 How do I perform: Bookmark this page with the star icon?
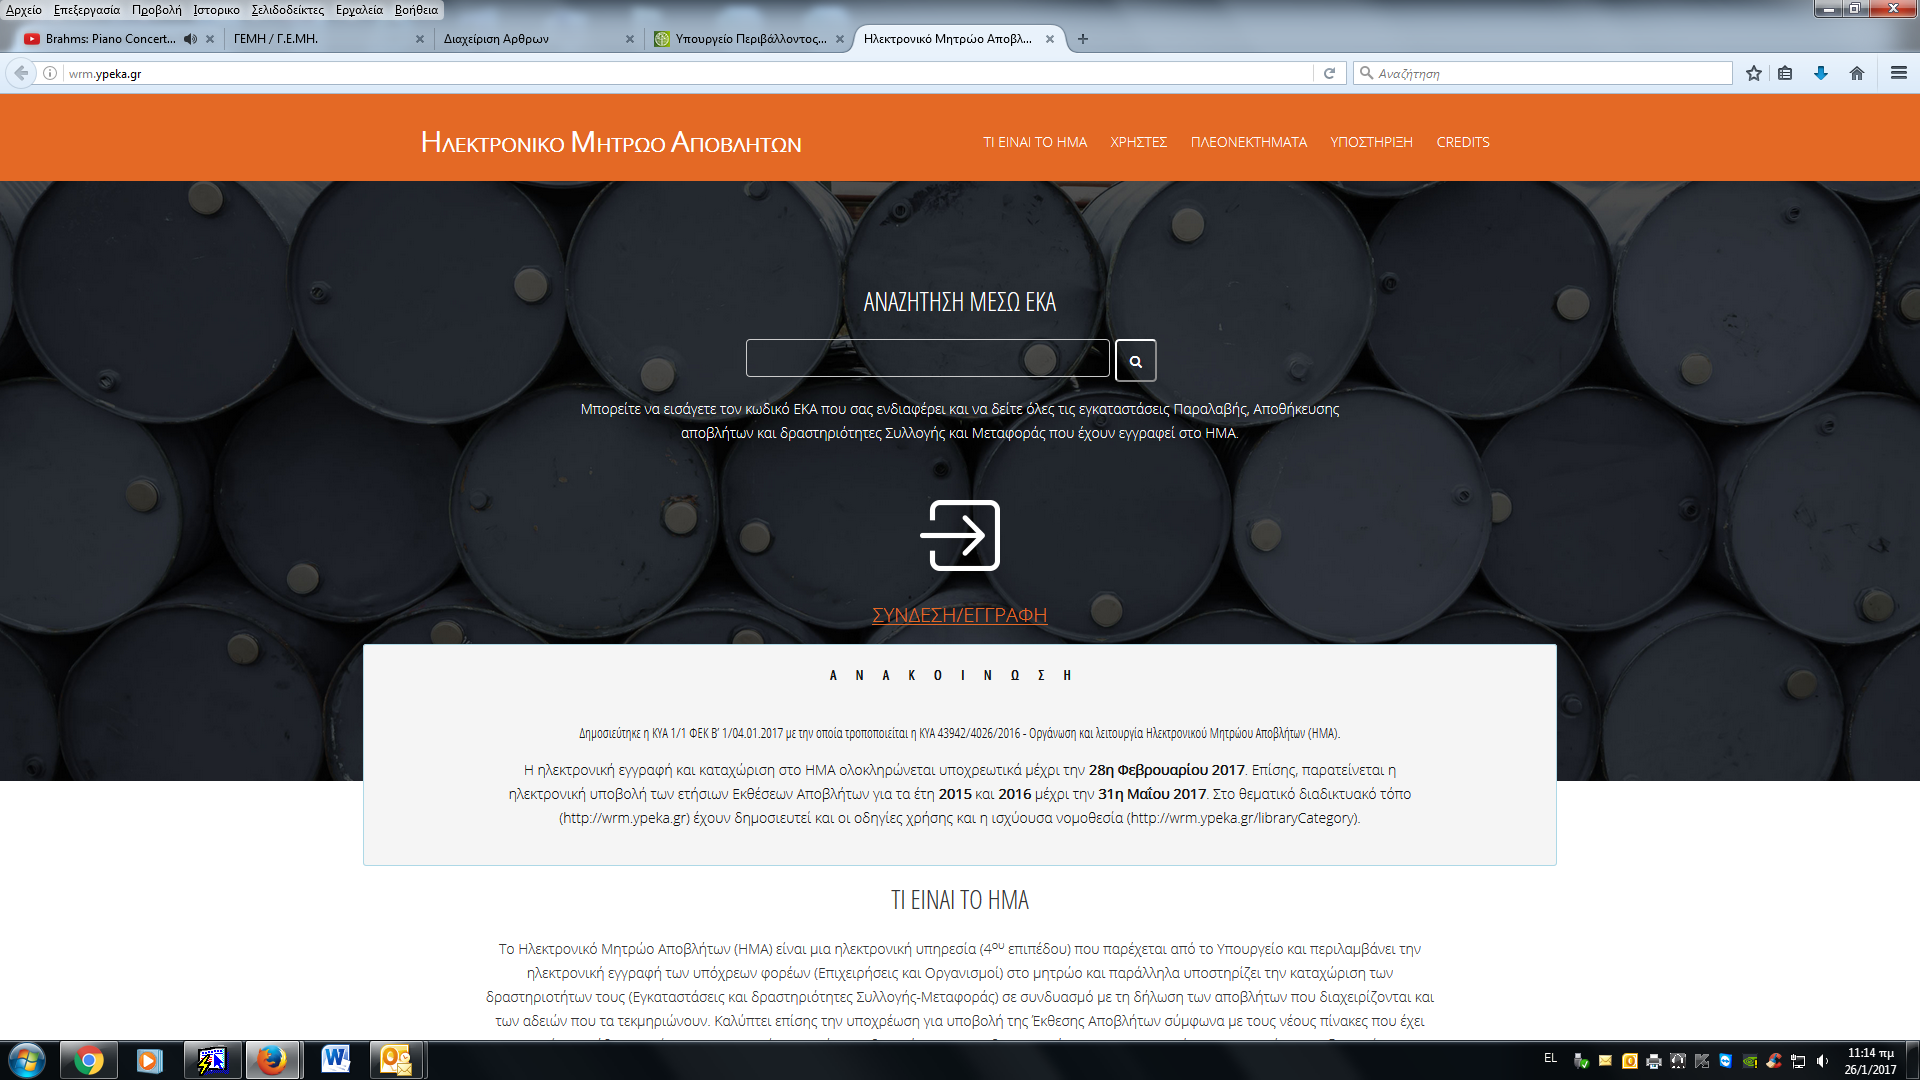[x=1753, y=73]
